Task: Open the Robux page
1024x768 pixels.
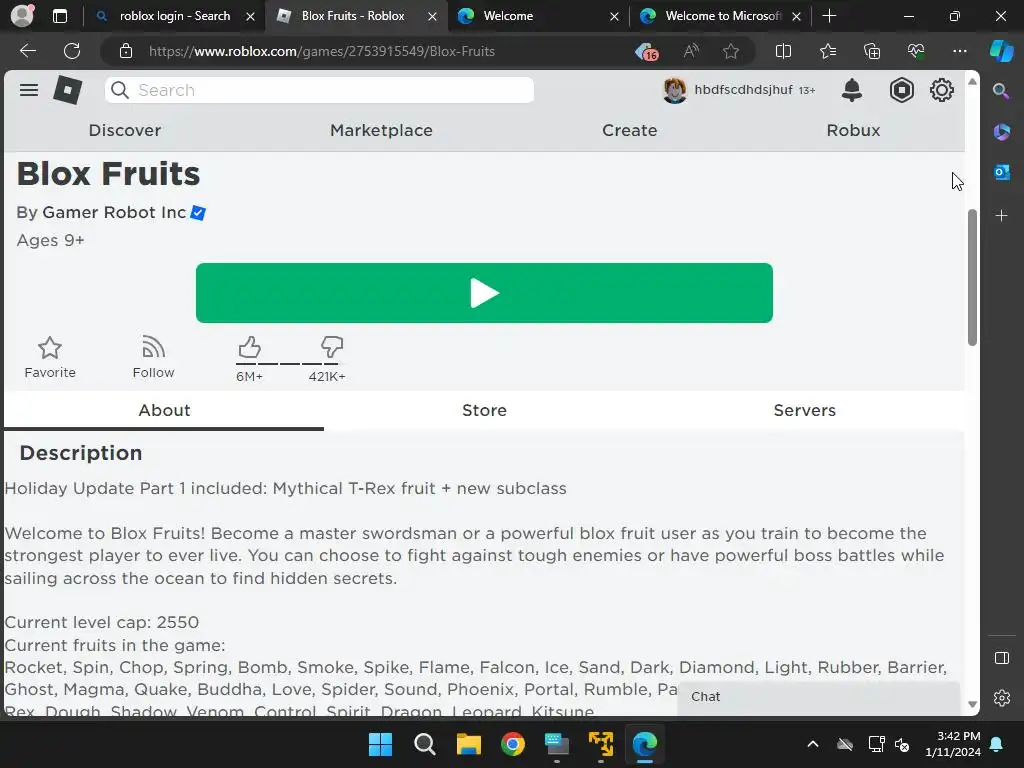Action: 853,130
